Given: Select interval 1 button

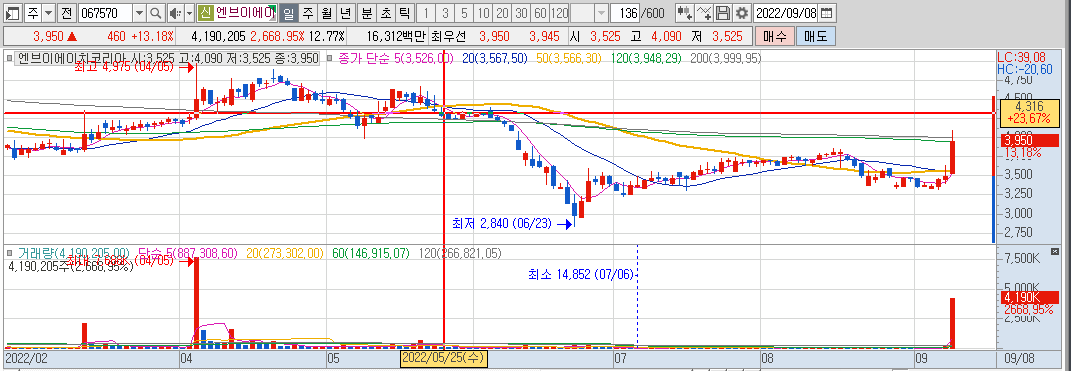Looking at the screenshot, I should point(426,12).
